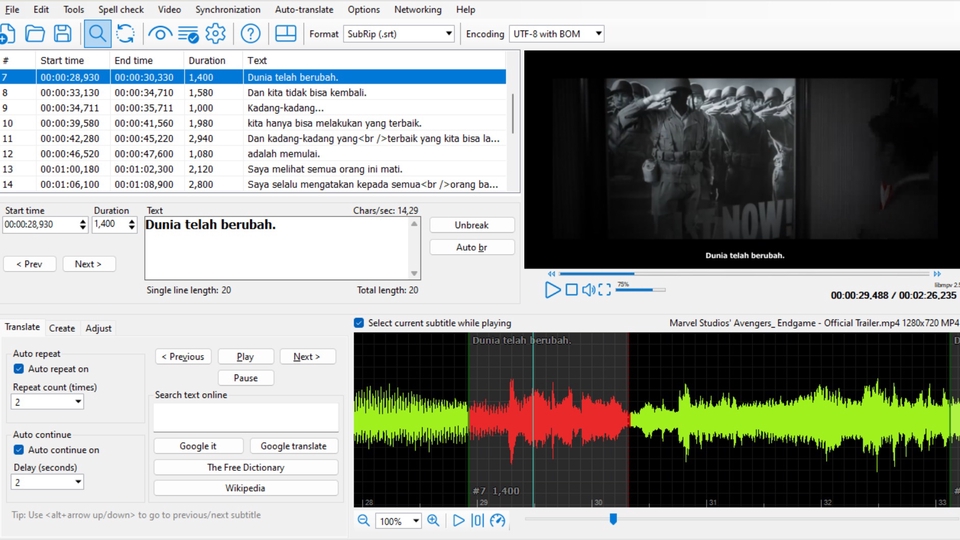
Task: Switch to the Create tab
Action: [62, 328]
